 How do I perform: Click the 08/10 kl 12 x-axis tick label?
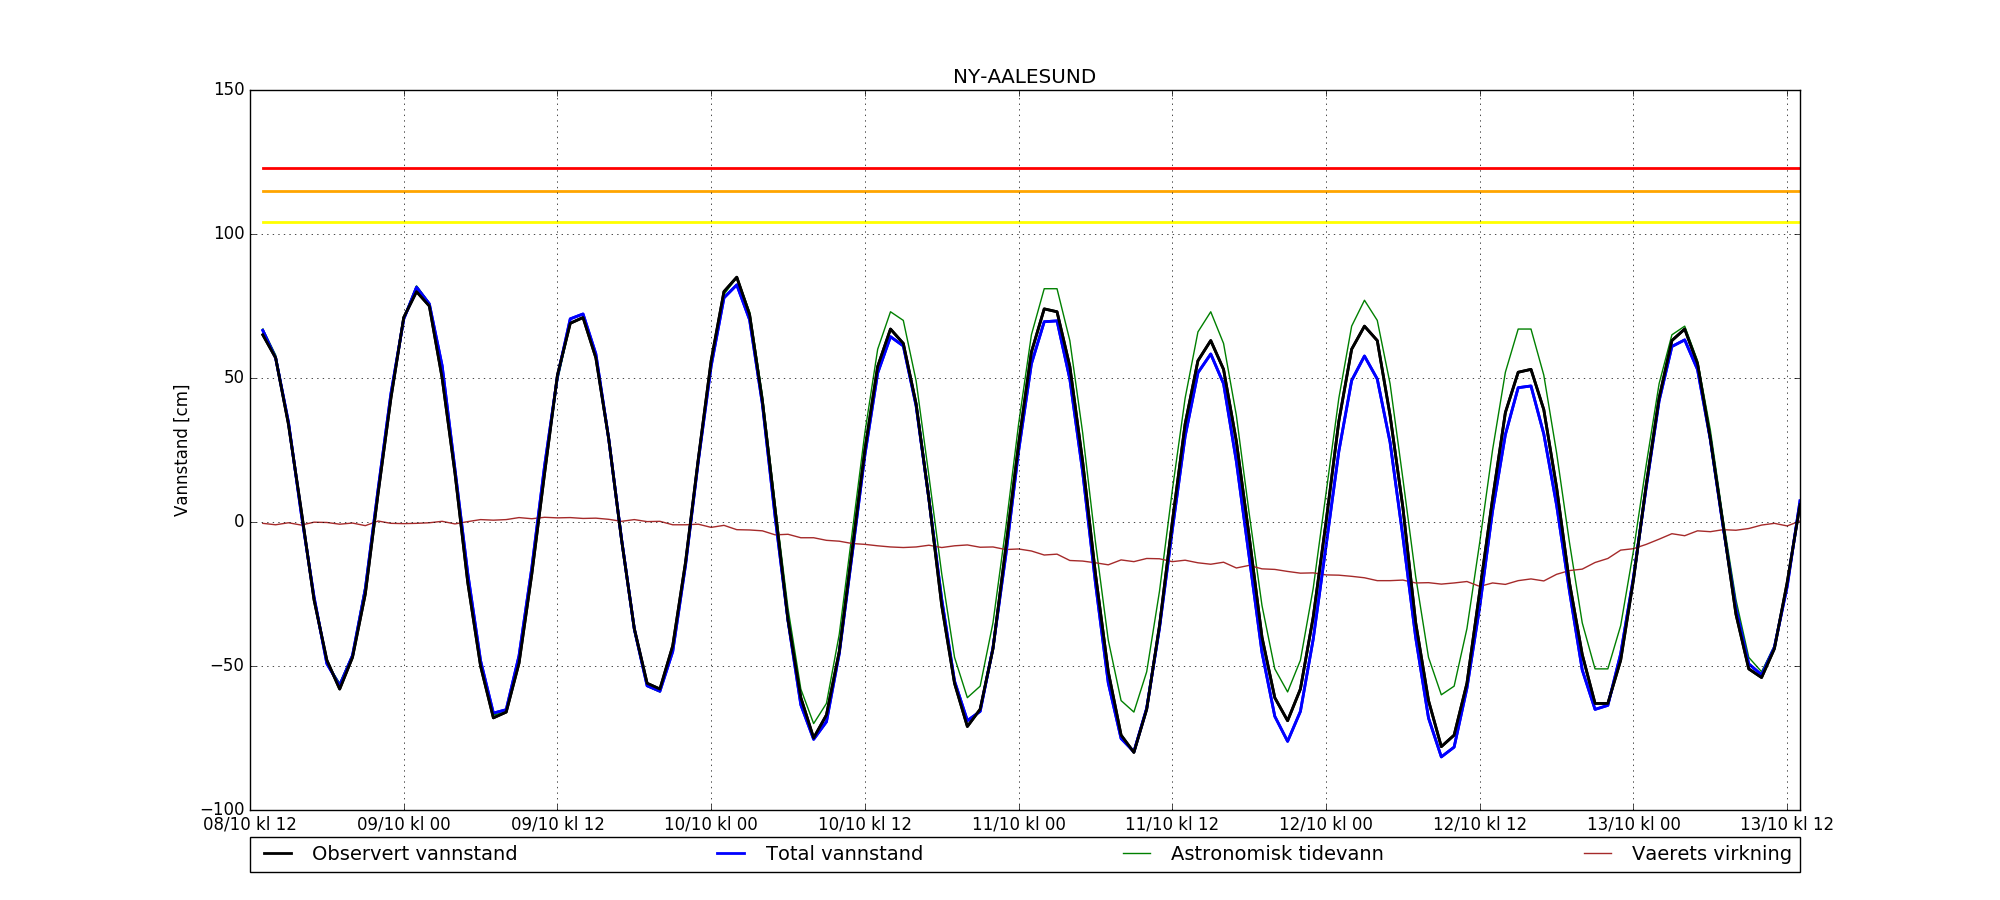pyautogui.click(x=250, y=825)
